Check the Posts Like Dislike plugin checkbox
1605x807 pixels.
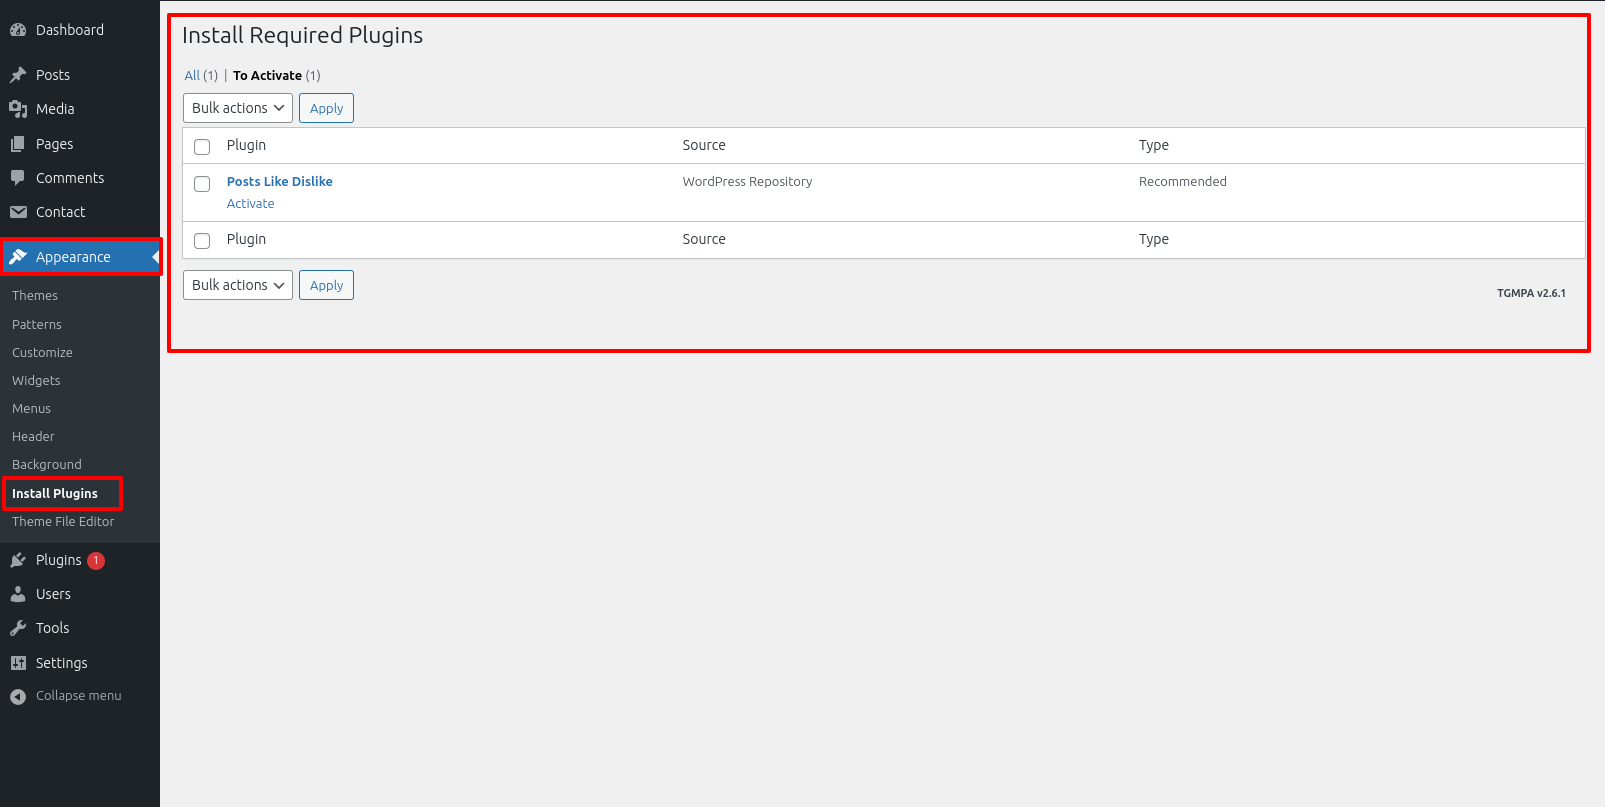click(x=202, y=184)
